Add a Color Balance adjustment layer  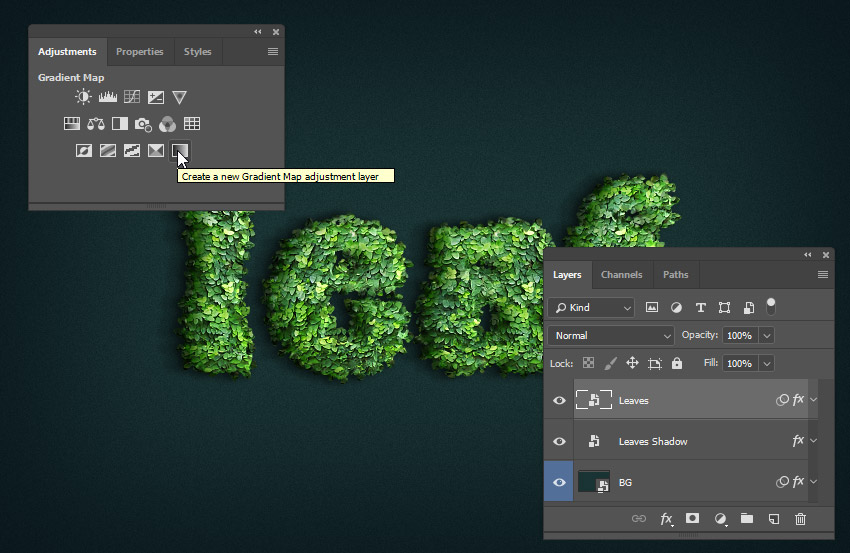tap(96, 124)
